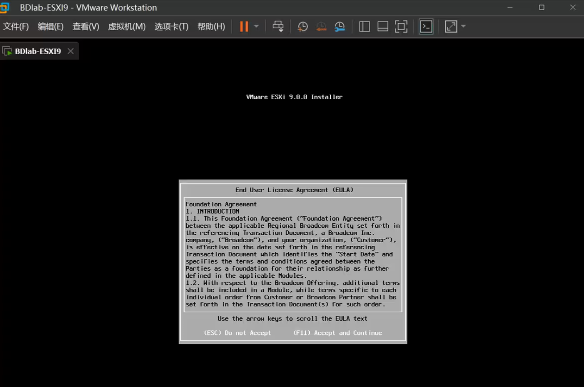Click the VMware ESXi 9.0.0 Installer title
Viewport: 584px width, 387px height.
[x=294, y=97]
